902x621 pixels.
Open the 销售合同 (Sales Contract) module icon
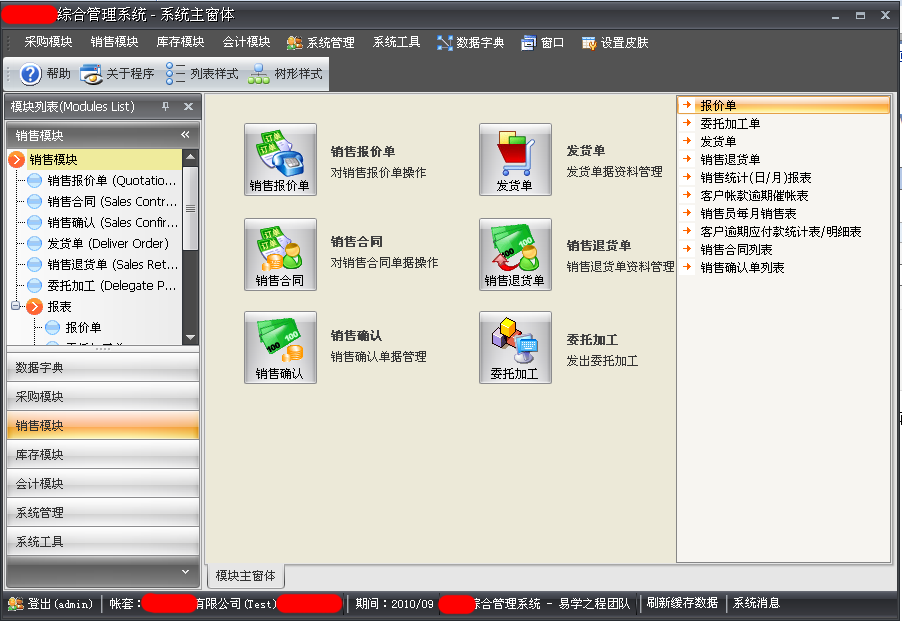(280, 253)
